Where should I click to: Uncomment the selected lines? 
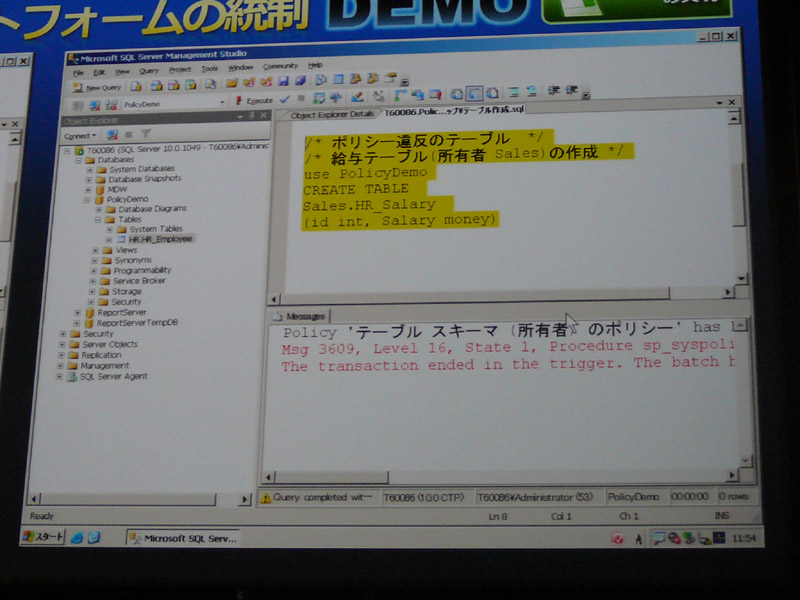(x=532, y=92)
